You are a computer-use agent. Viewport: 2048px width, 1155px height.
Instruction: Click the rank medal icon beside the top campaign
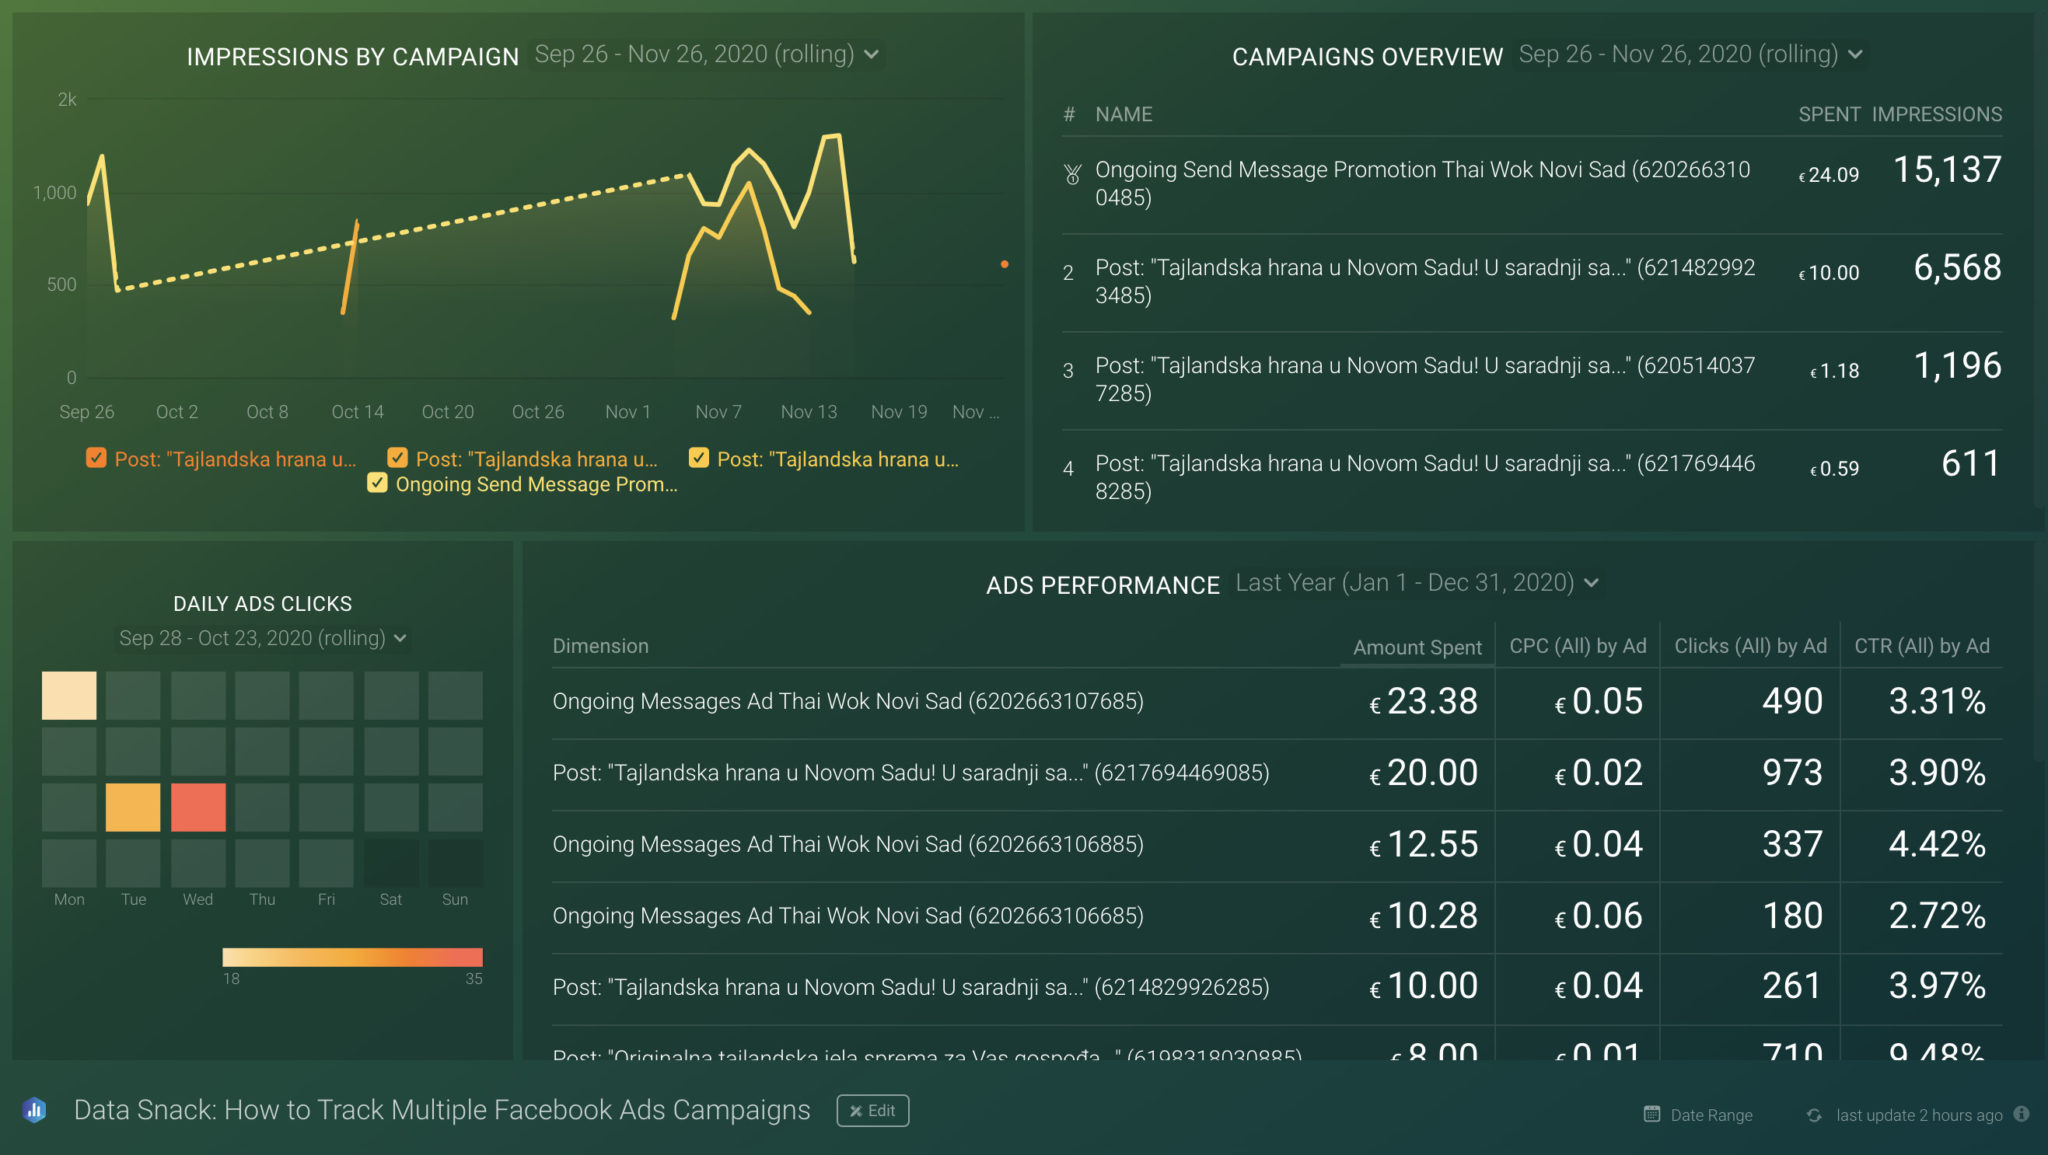(x=1071, y=173)
